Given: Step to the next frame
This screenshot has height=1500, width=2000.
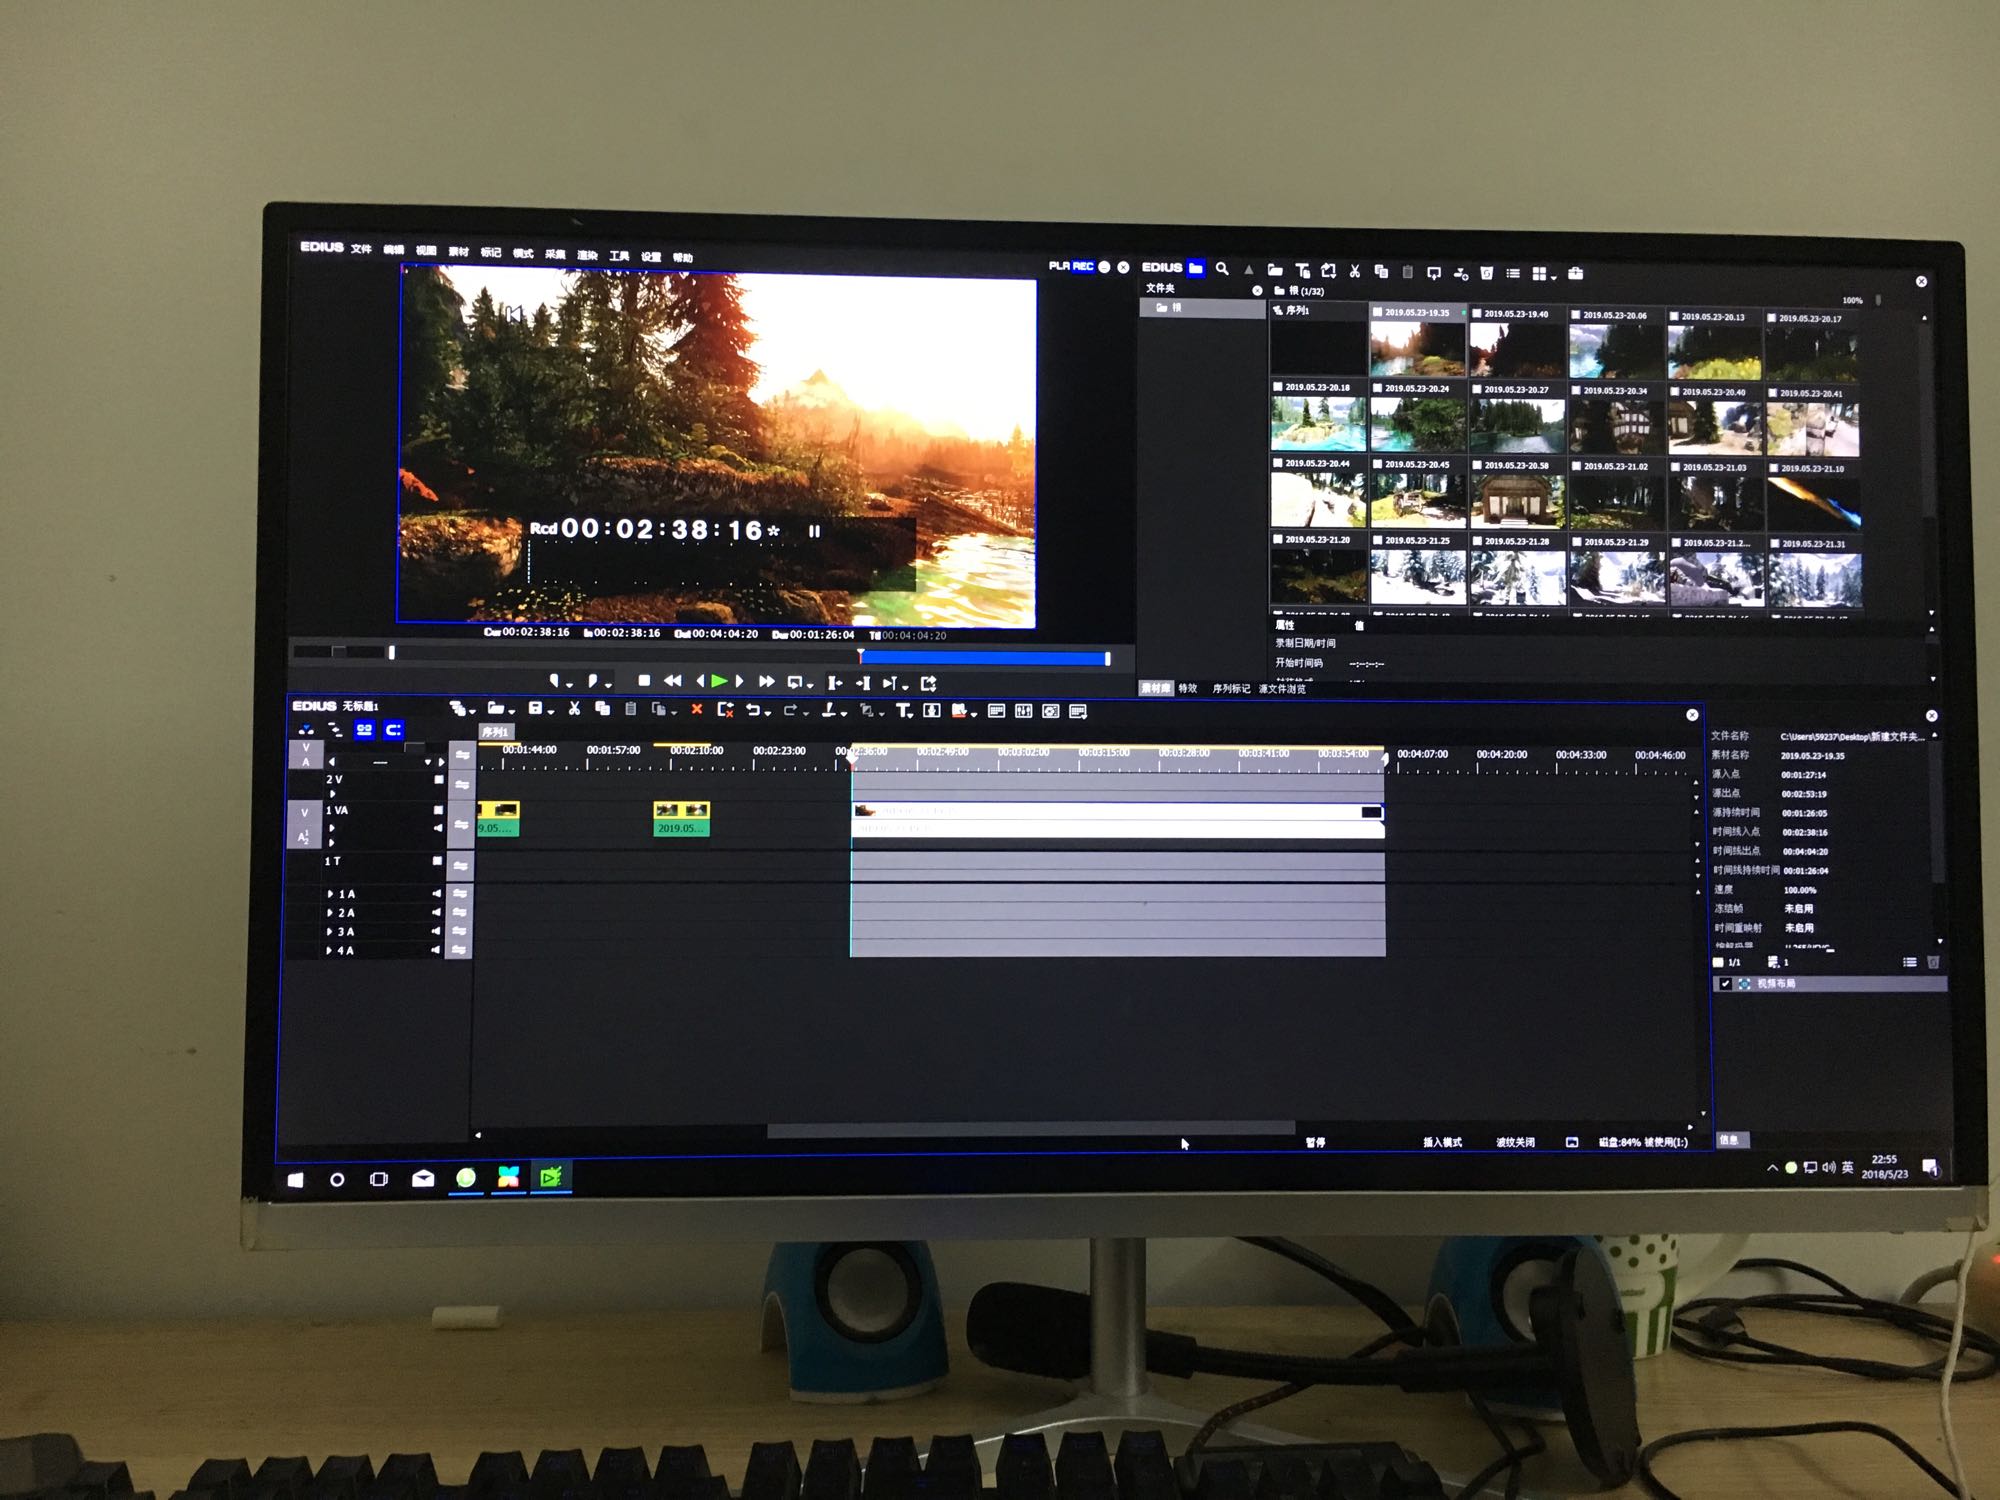Looking at the screenshot, I should point(740,681).
